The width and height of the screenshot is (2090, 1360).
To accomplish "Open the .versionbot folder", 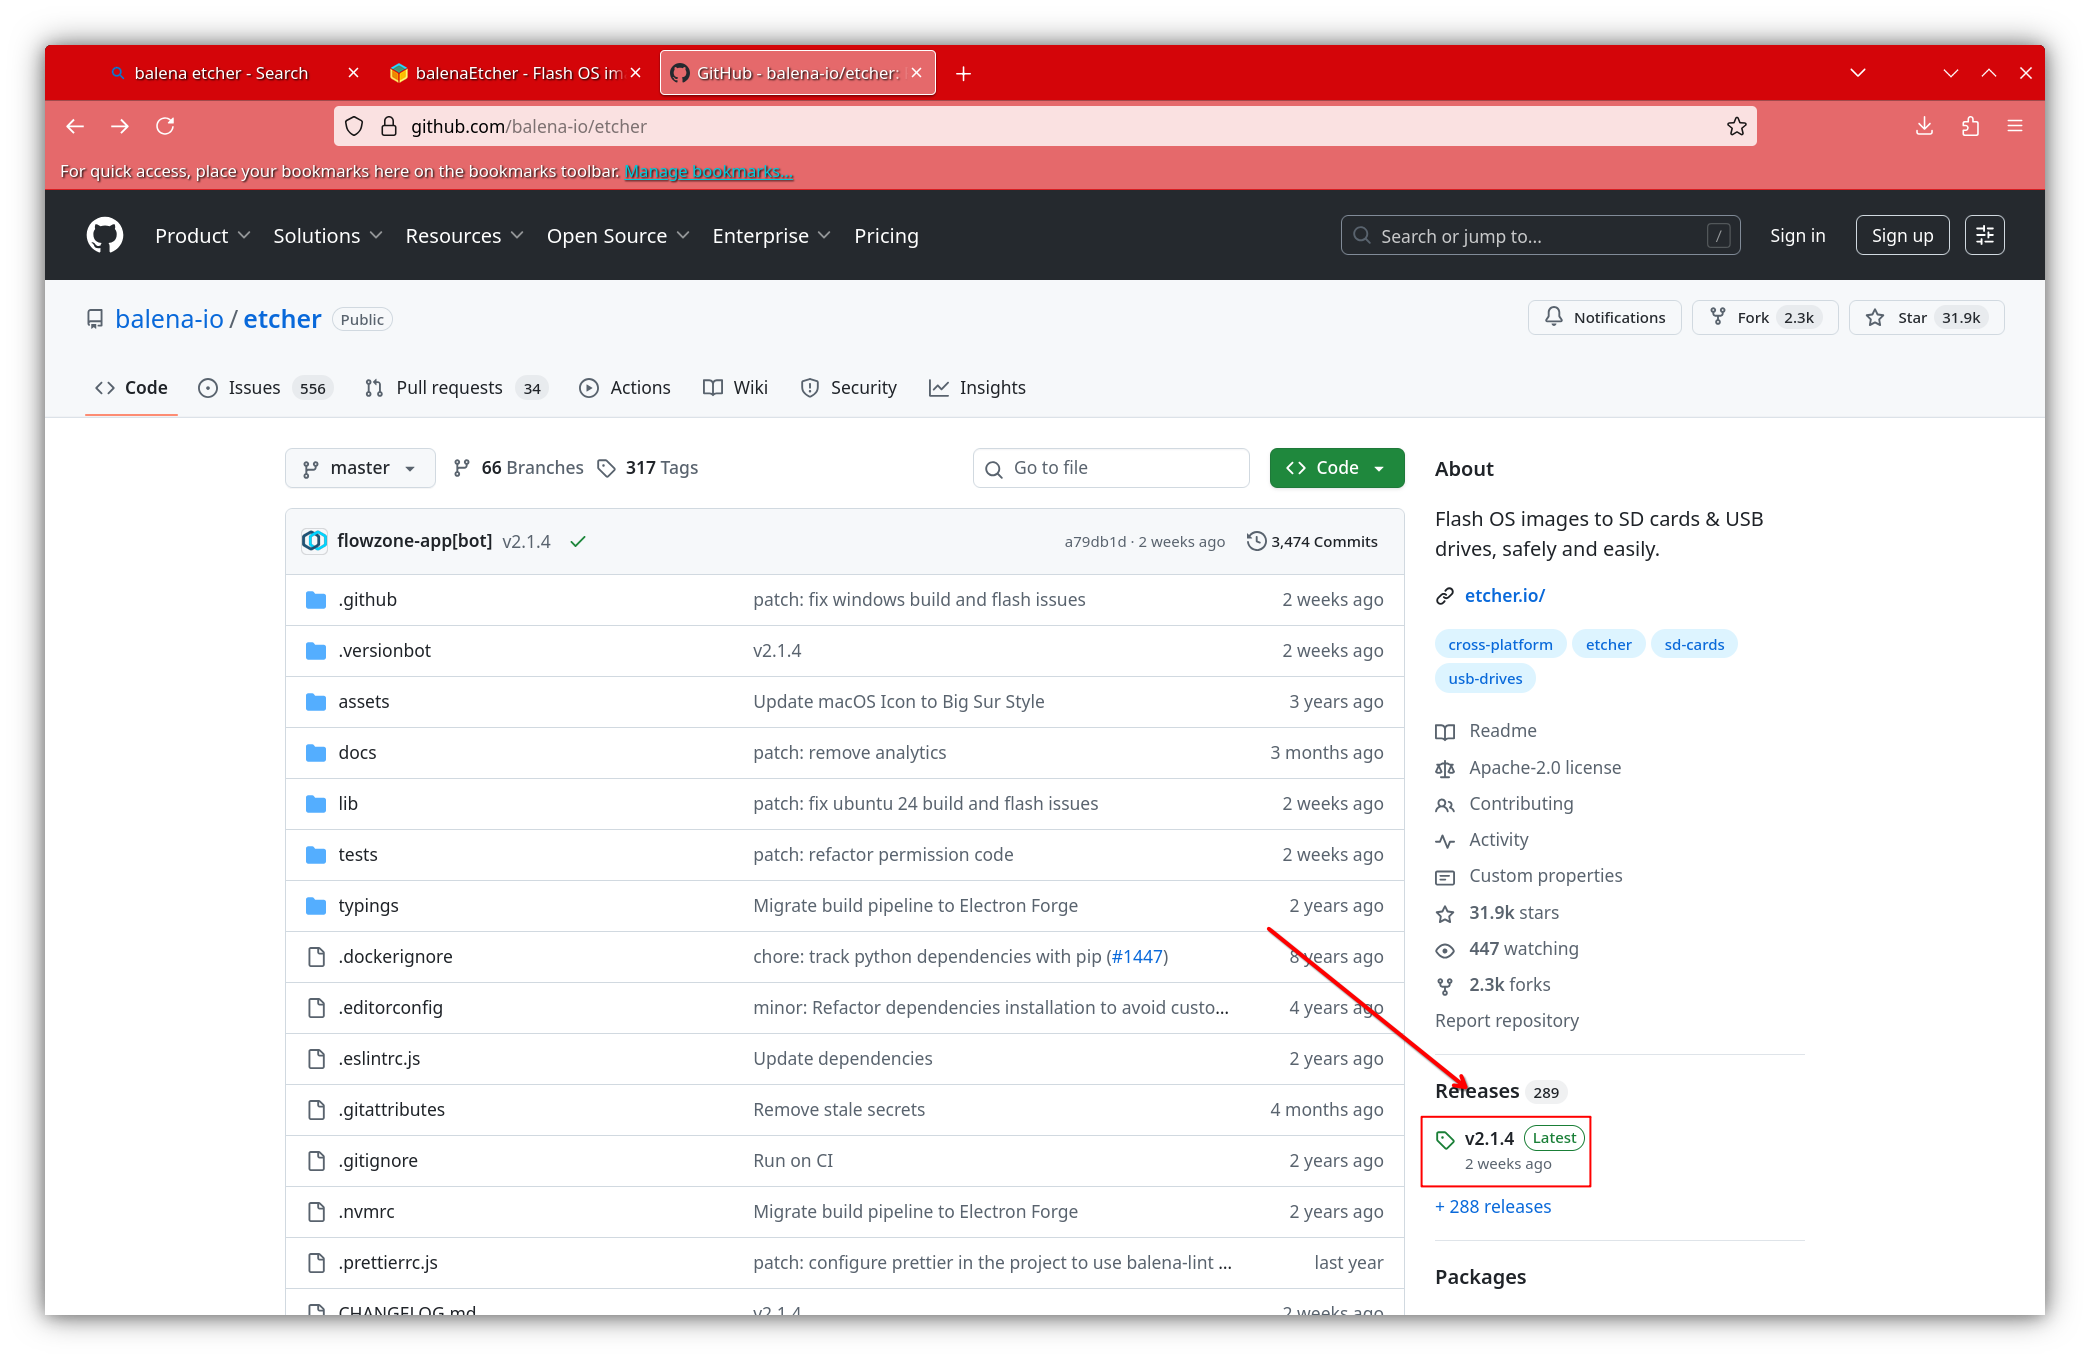I will [x=384, y=651].
